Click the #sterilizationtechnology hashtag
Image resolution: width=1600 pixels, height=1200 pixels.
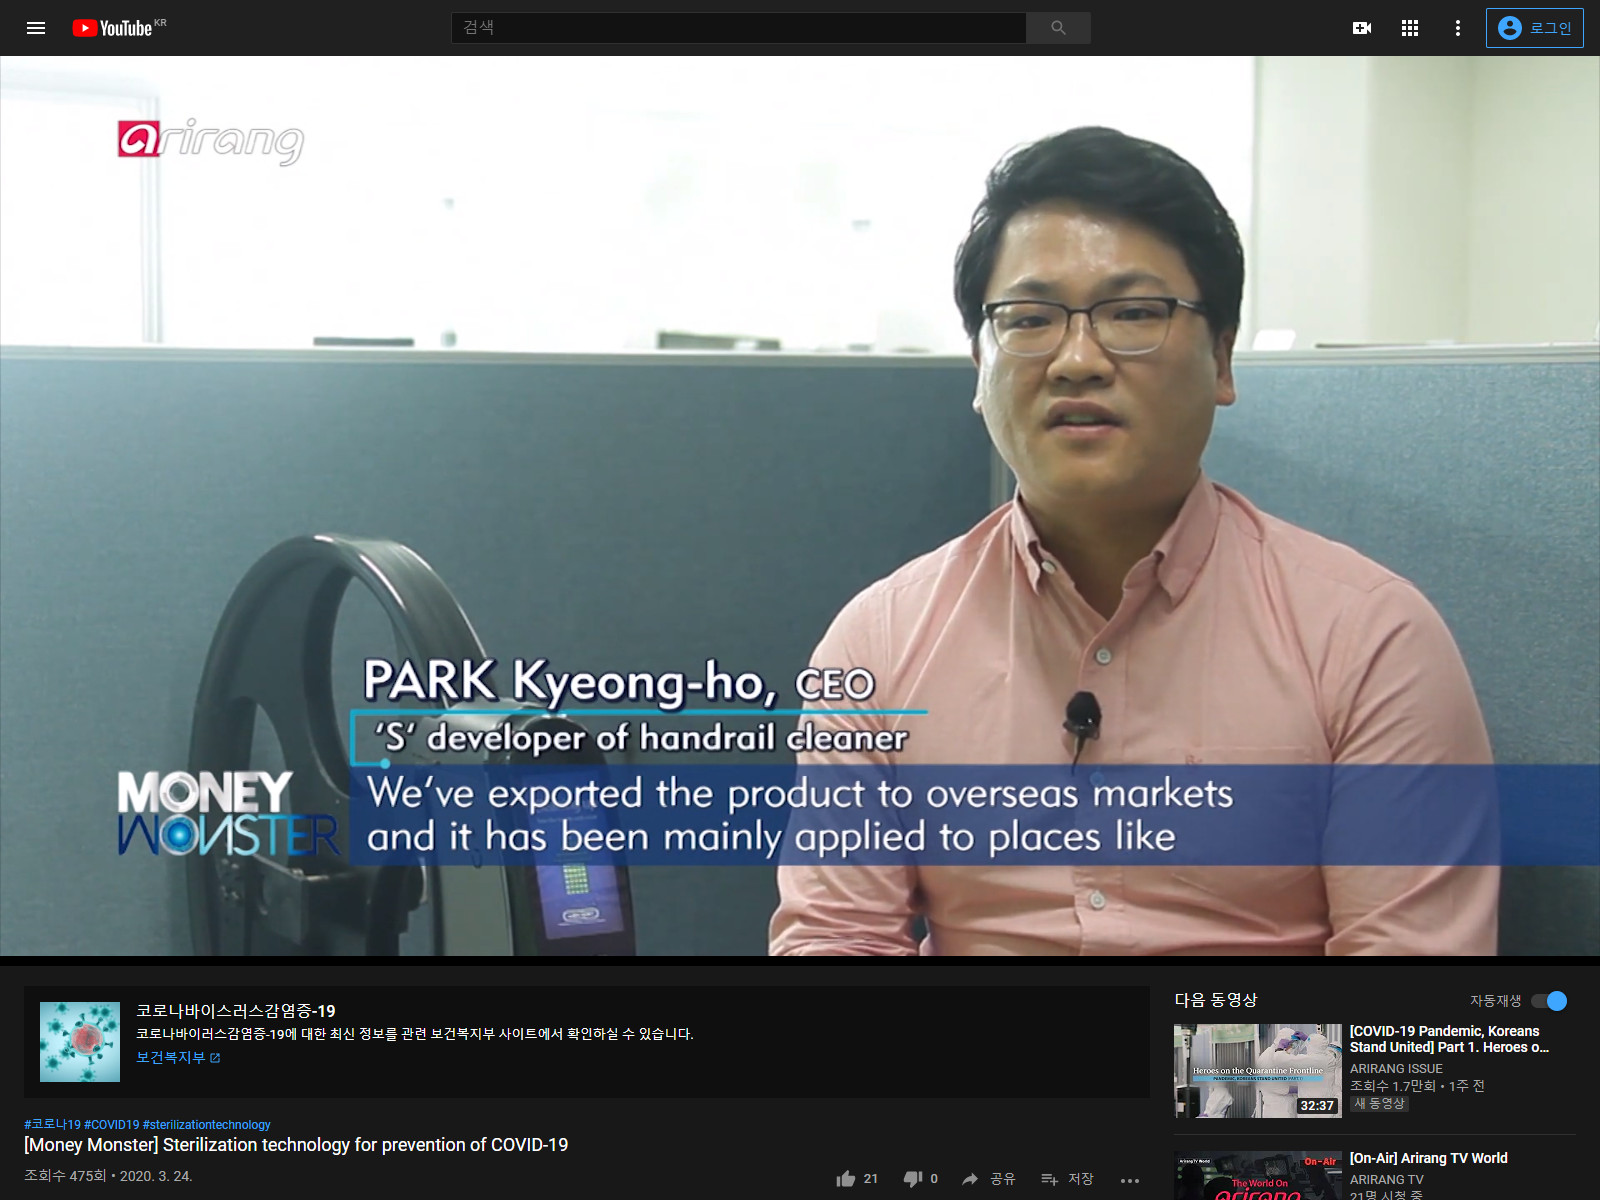(x=207, y=1125)
